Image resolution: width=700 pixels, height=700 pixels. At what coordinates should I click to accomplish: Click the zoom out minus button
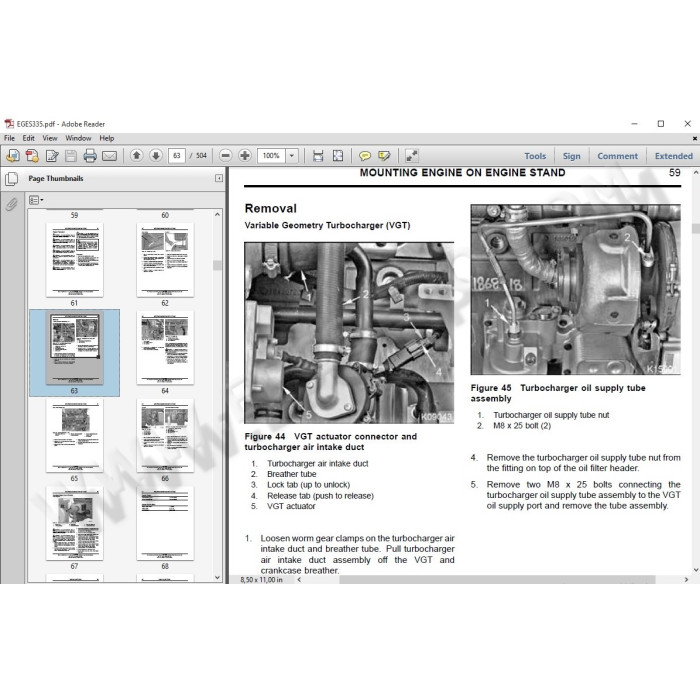coord(226,155)
